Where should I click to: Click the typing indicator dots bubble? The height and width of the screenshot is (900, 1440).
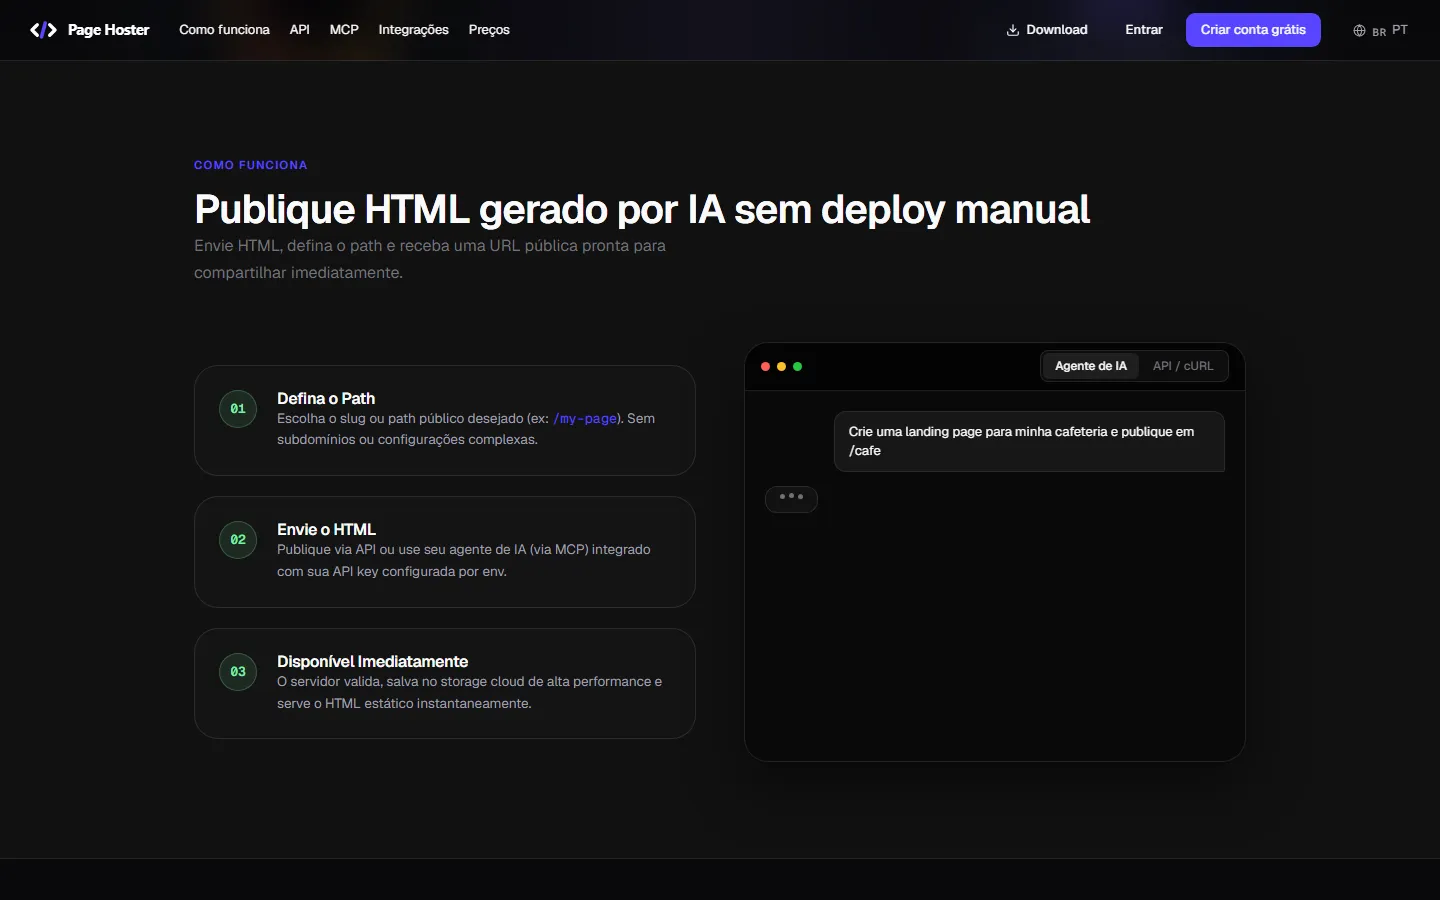[x=791, y=498]
